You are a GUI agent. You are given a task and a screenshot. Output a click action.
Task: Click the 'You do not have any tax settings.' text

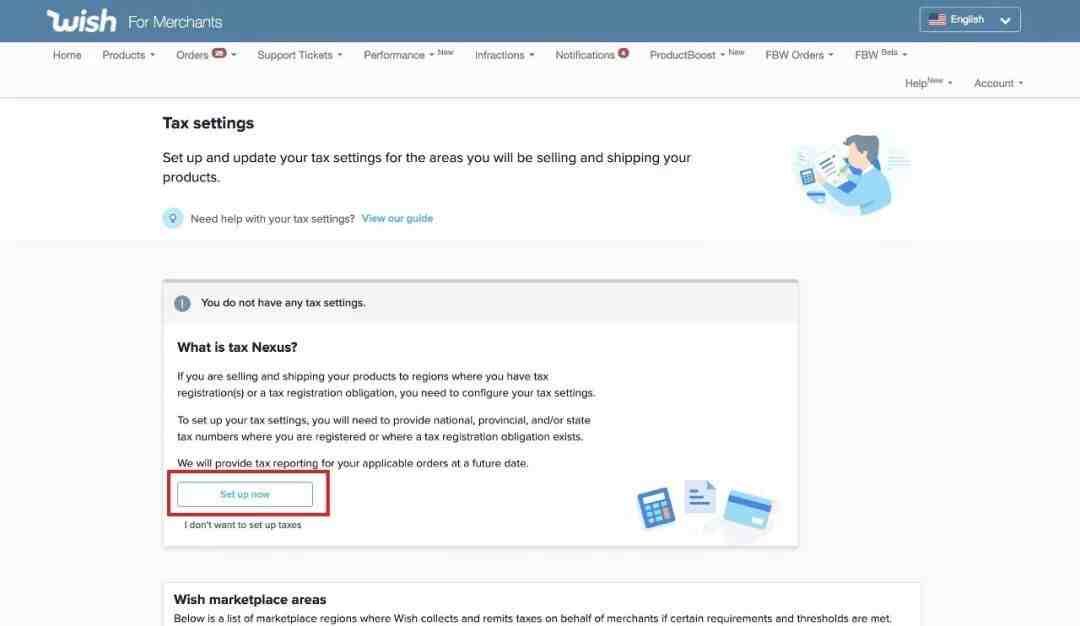pyautogui.click(x=283, y=303)
